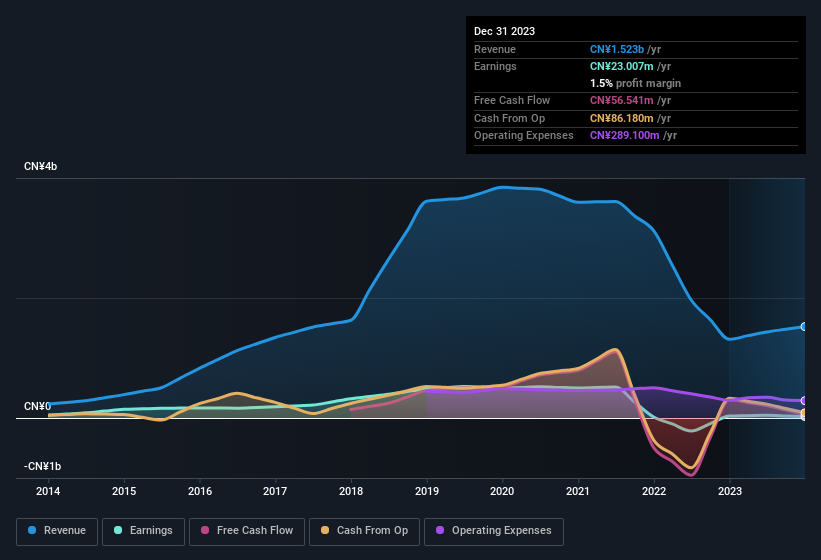Select the 2018 year label on the axis
This screenshot has height=560, width=821.
351,491
